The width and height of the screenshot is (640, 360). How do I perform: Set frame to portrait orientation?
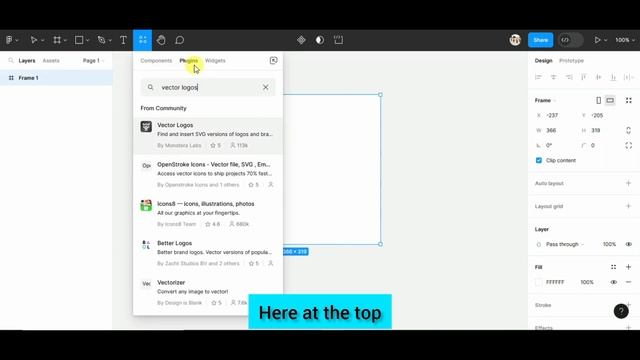[x=598, y=100]
